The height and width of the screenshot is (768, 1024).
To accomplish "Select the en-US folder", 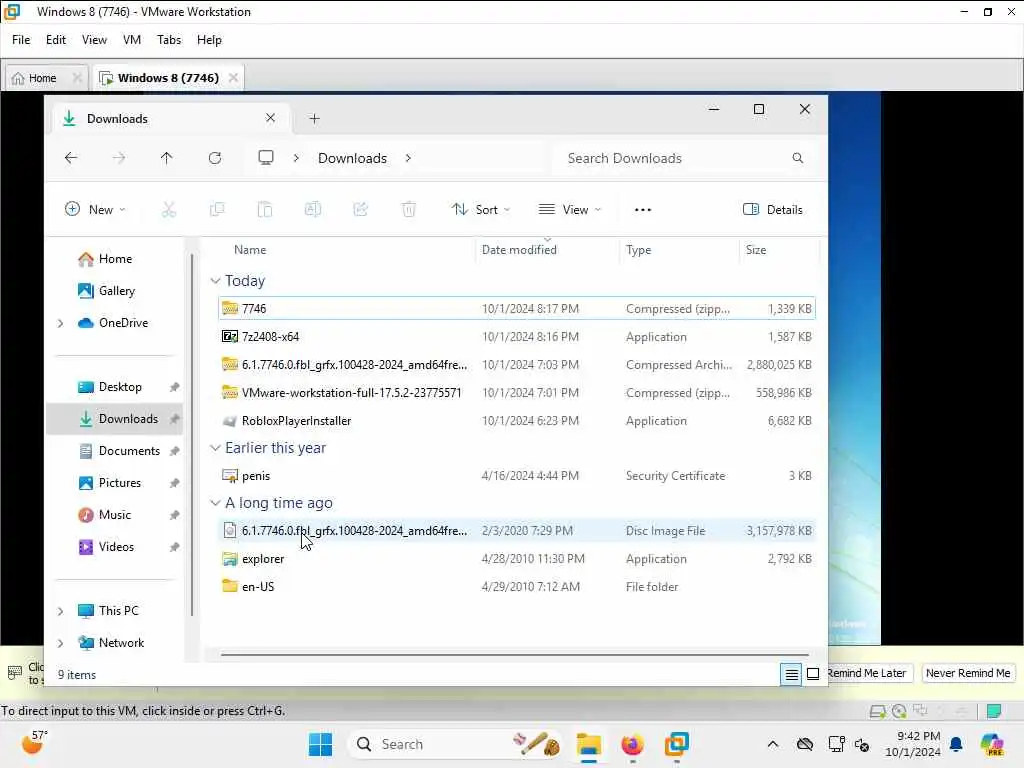I will click(517, 587).
